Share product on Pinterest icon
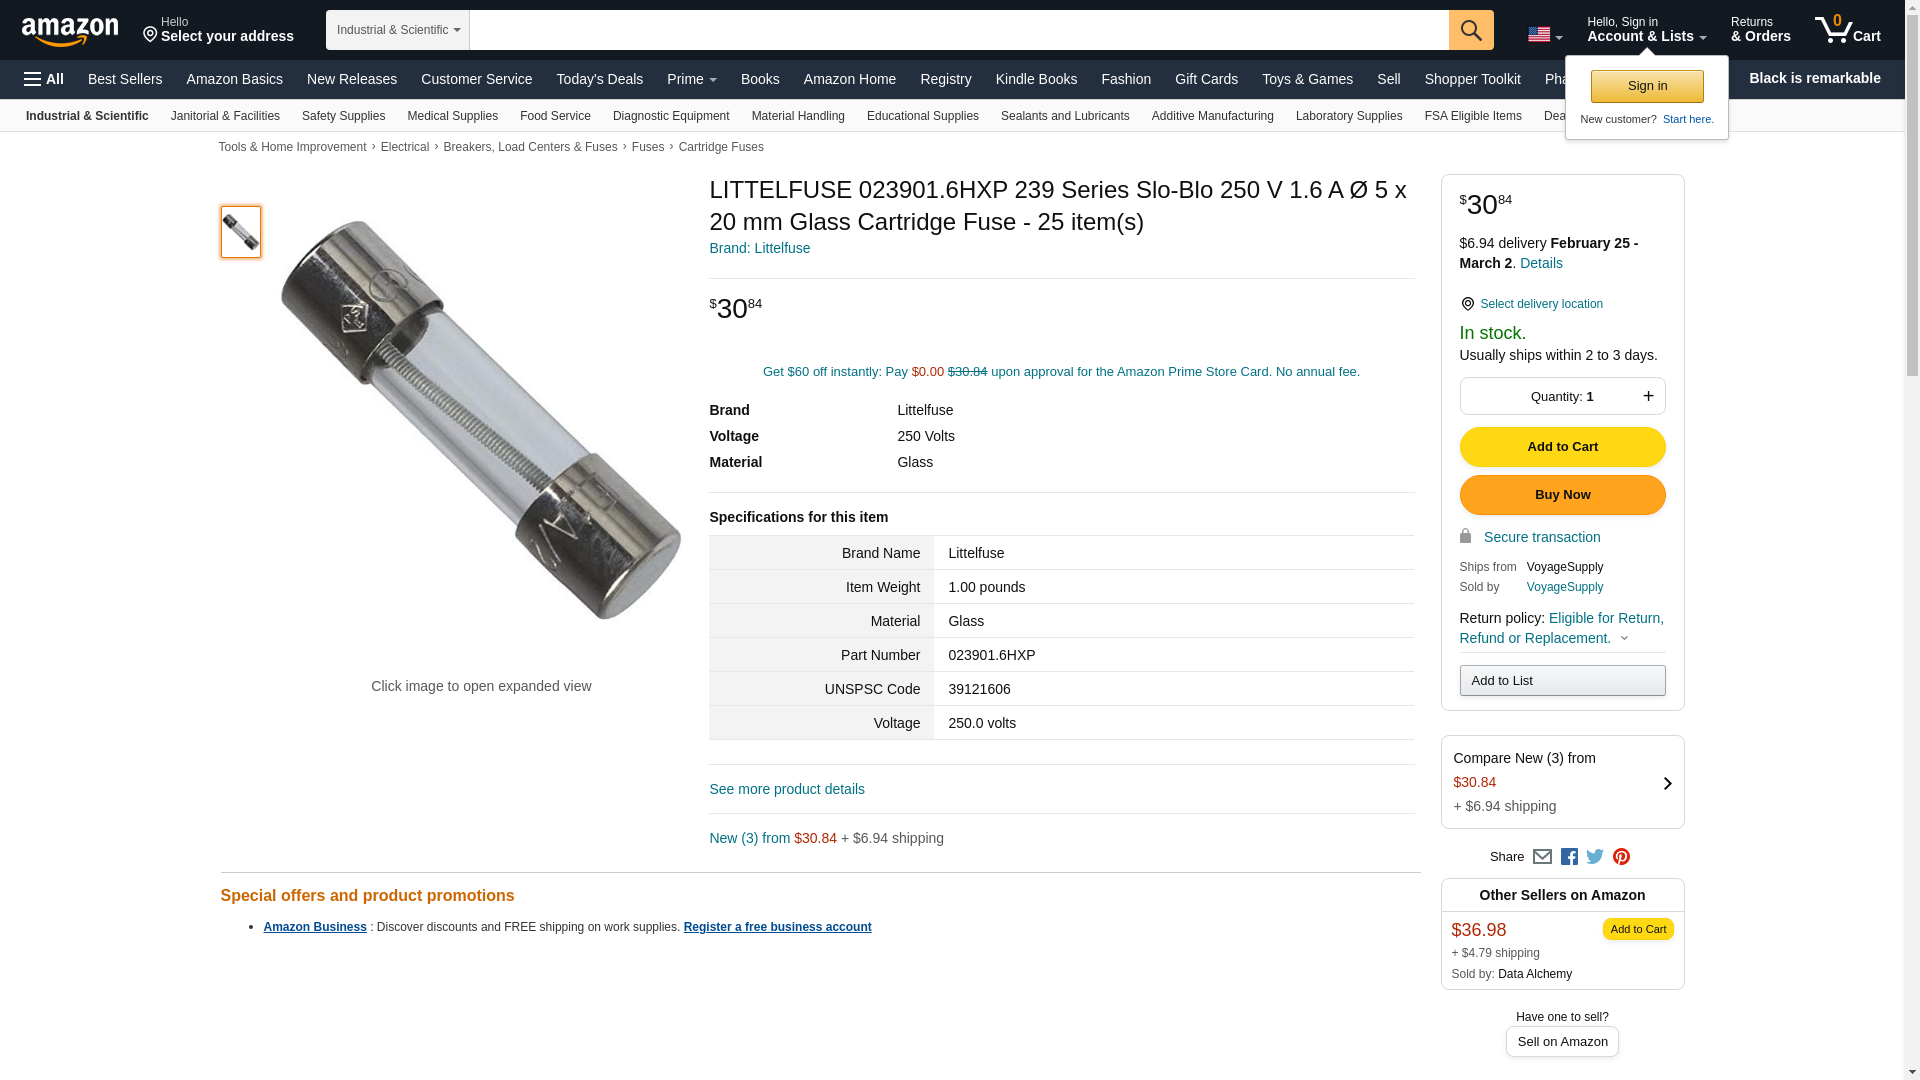 pos(1621,857)
